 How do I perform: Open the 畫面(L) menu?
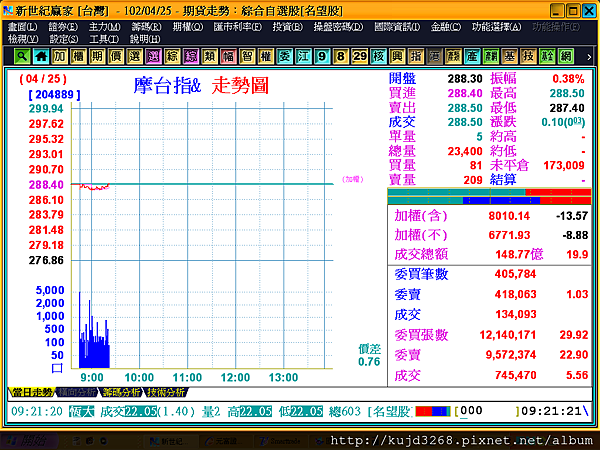pos(23,27)
